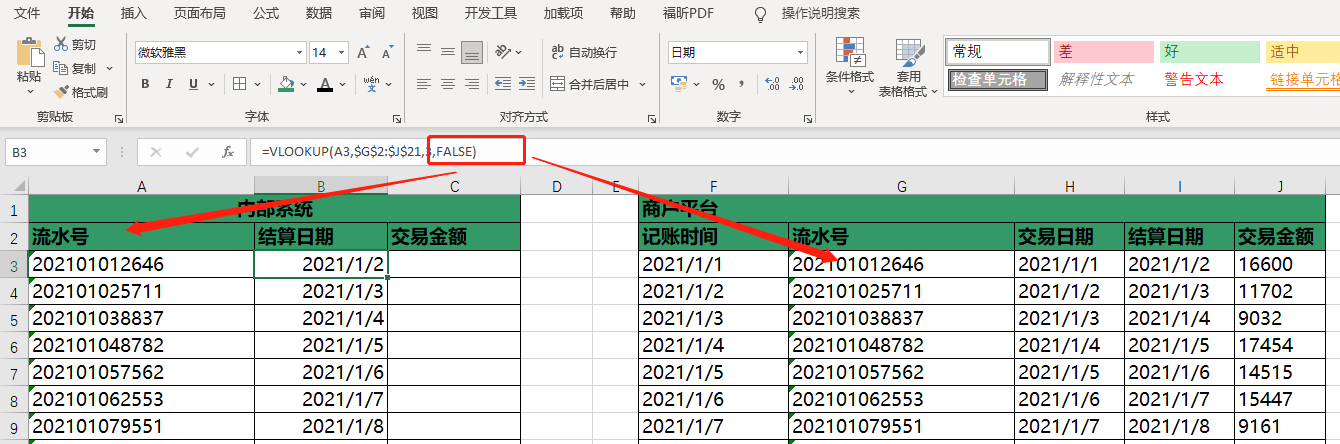The image size is (1340, 444).
Task: Toggle bottom align for cell content
Action: pos(472,52)
